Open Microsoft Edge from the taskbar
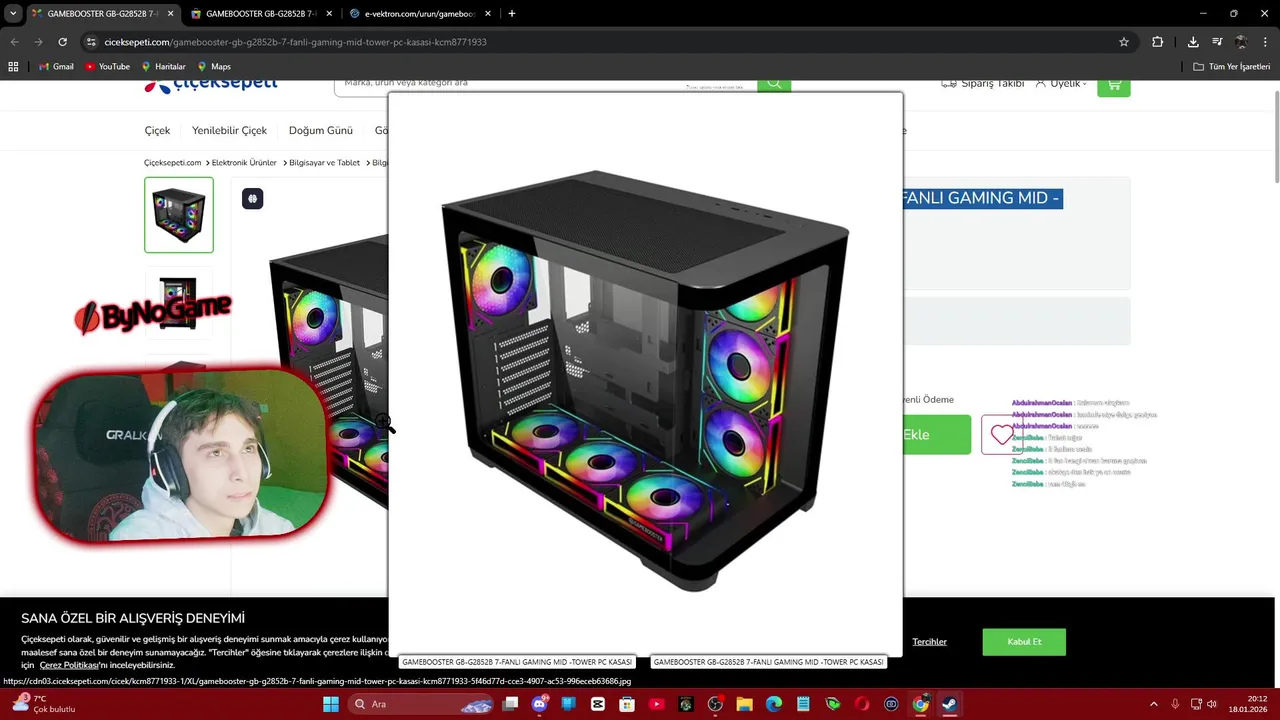Image resolution: width=1280 pixels, height=720 pixels. pos(774,704)
